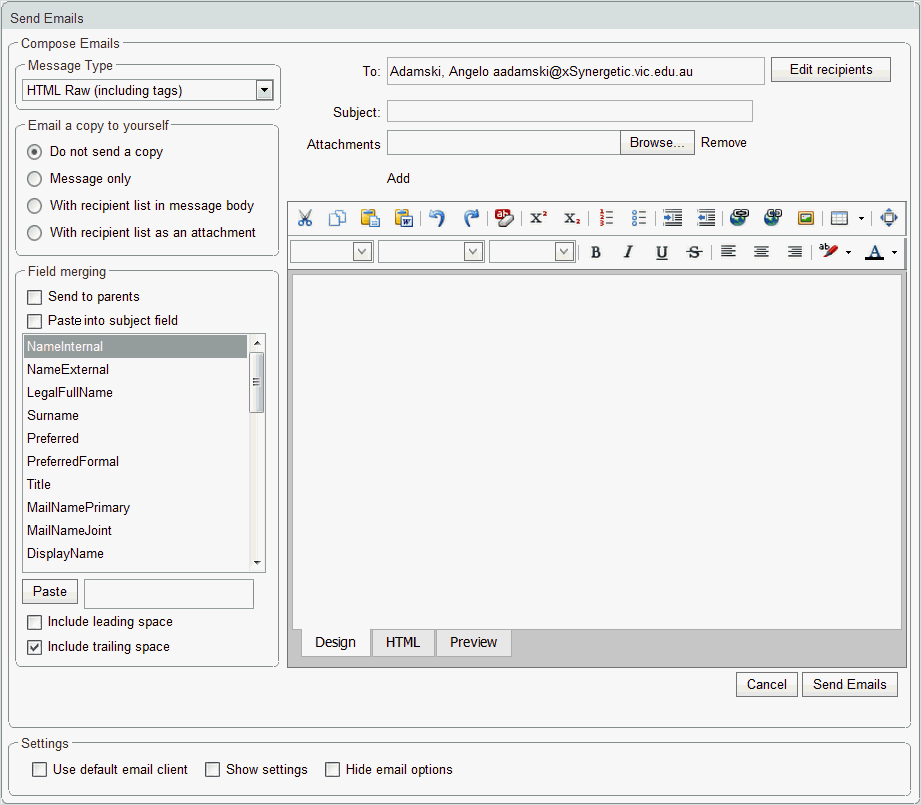Viewport: 921px width, 805px height.
Task: Insert a bulleted list
Action: [639, 218]
